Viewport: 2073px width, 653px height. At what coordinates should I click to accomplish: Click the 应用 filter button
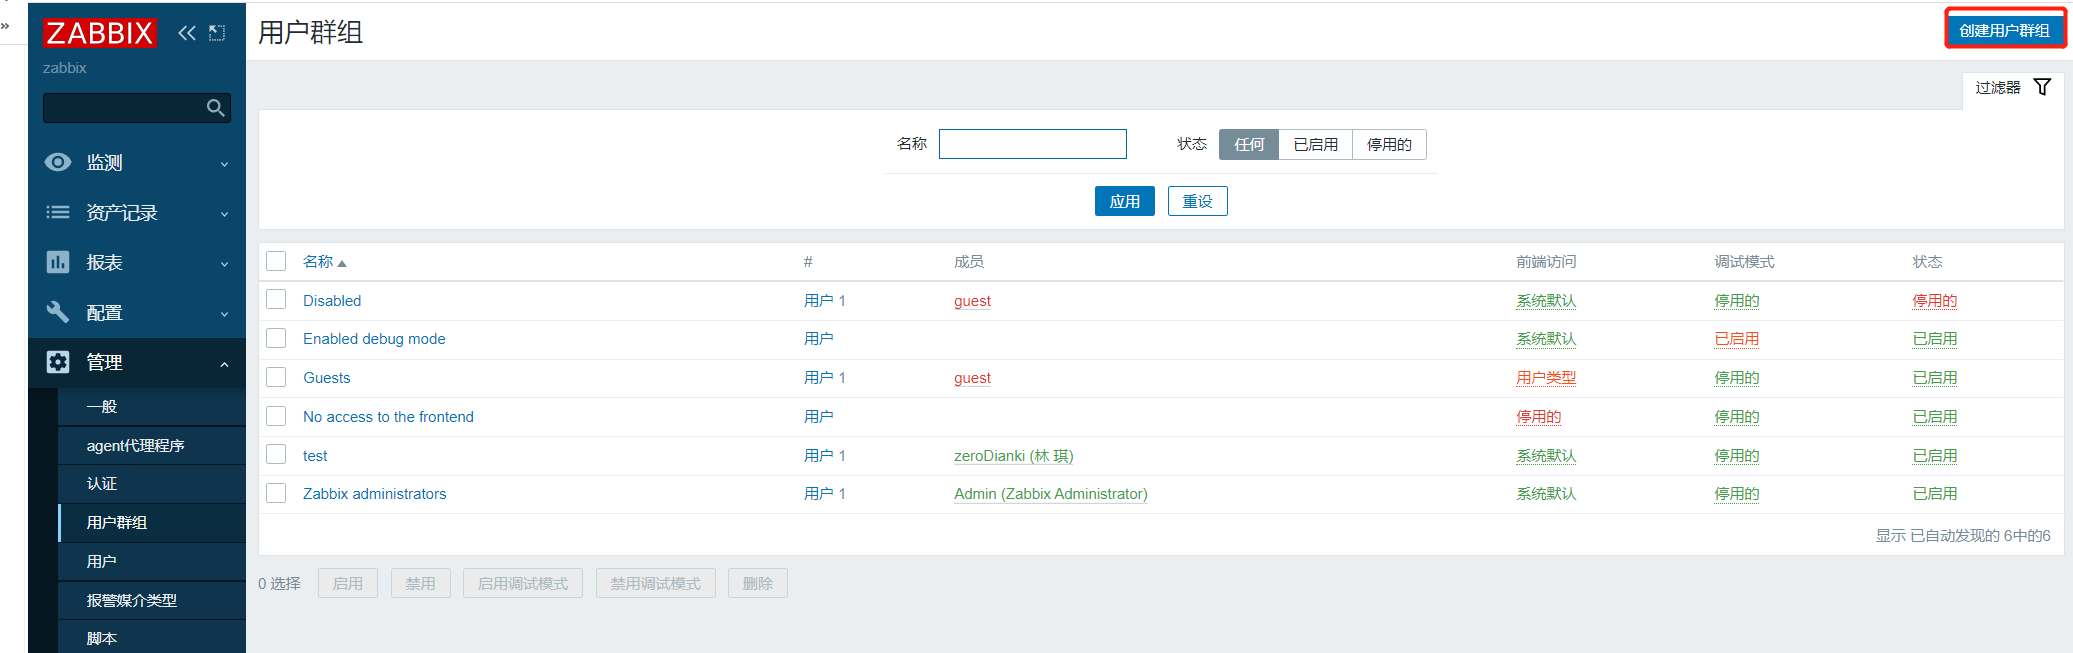click(1125, 202)
